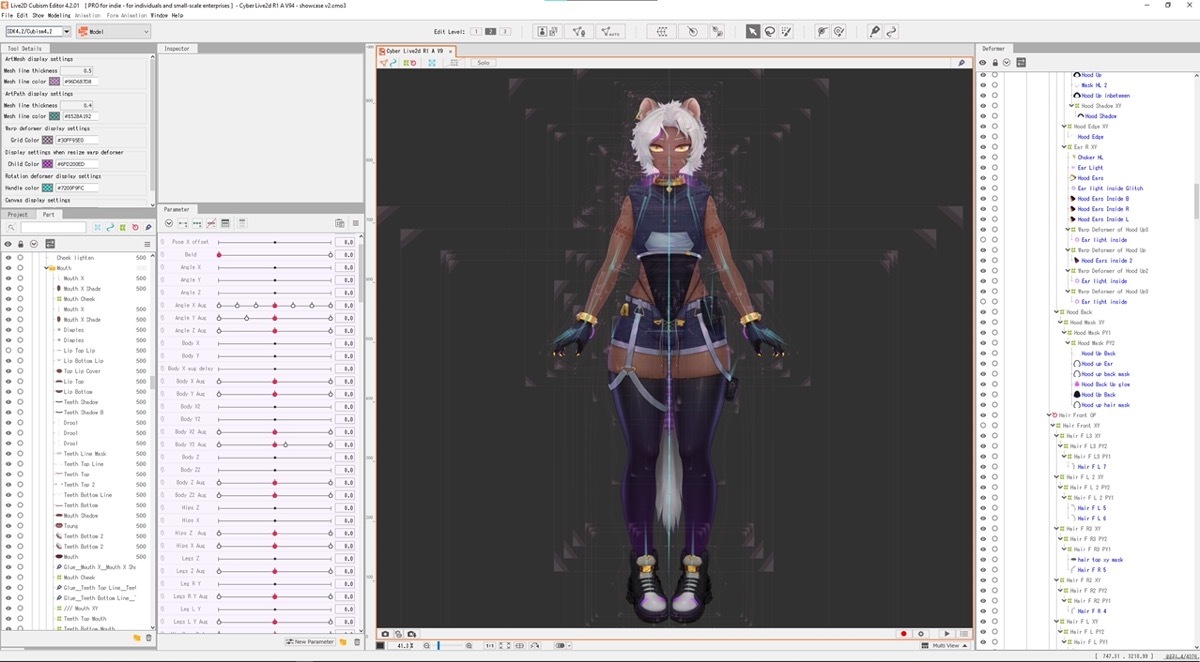The height and width of the screenshot is (662, 1200).
Task: Toggle lock circle for Lip Bottom part
Action: pos(20,392)
